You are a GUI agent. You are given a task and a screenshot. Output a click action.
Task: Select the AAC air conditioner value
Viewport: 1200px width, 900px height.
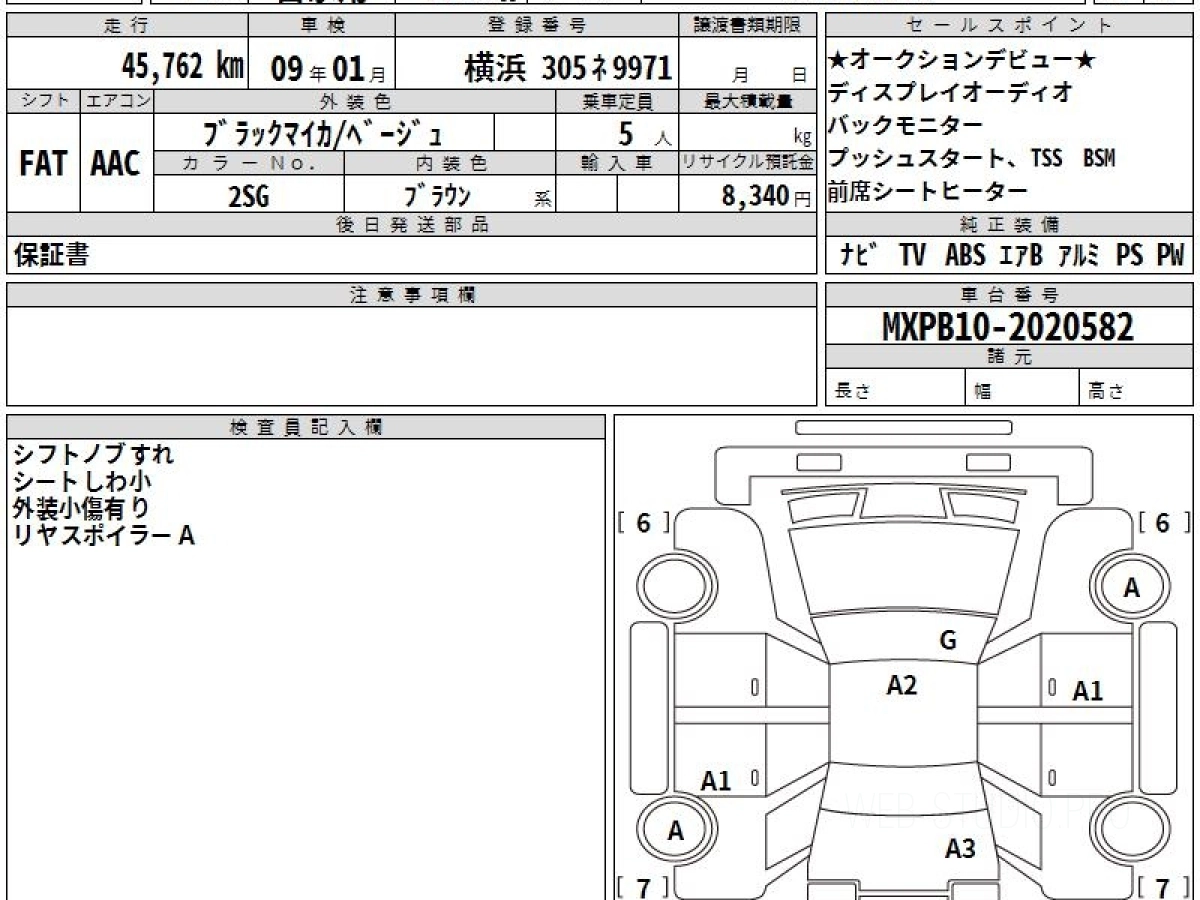coord(116,164)
